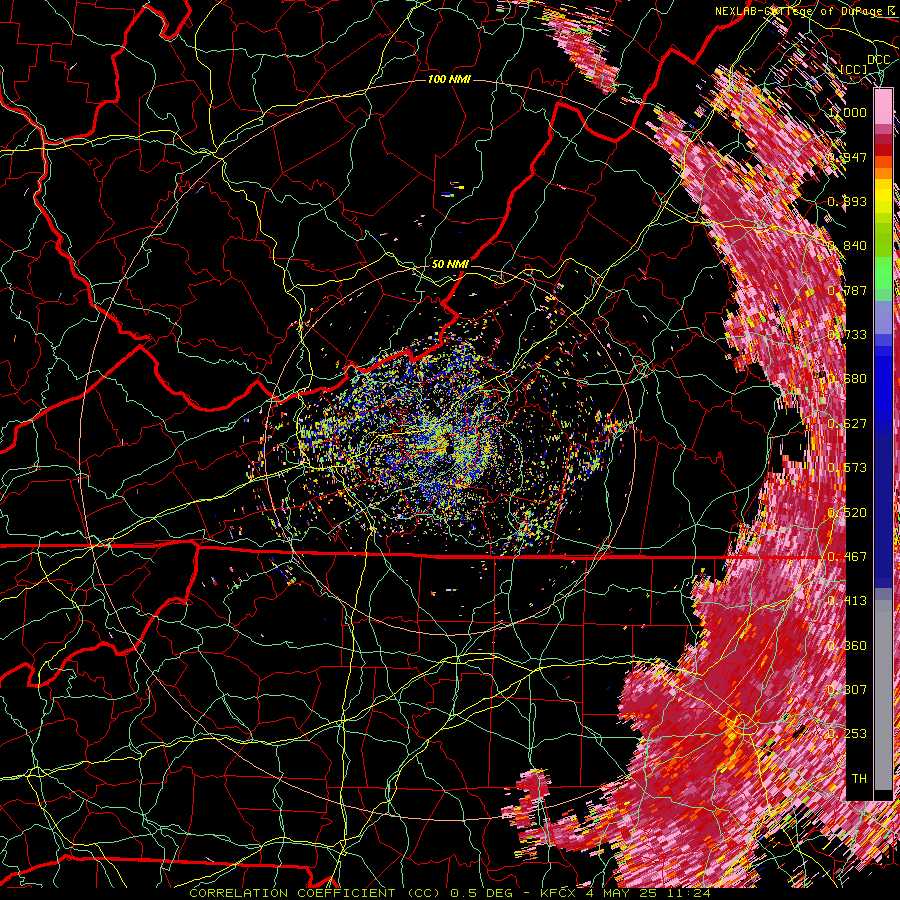Click the CORRELATION COEFFICIENT (CC) caption text
This screenshot has width=900, height=900.
click(316, 893)
